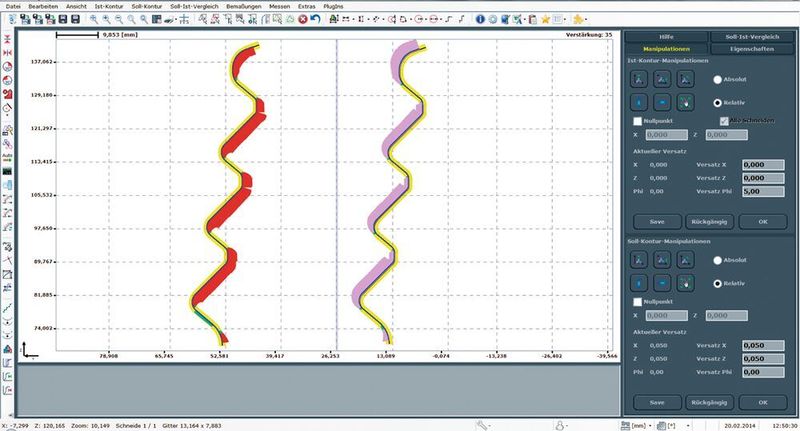
Task: Click the Schneide 1 / 1 status text
Action: pyautogui.click(x=136, y=425)
